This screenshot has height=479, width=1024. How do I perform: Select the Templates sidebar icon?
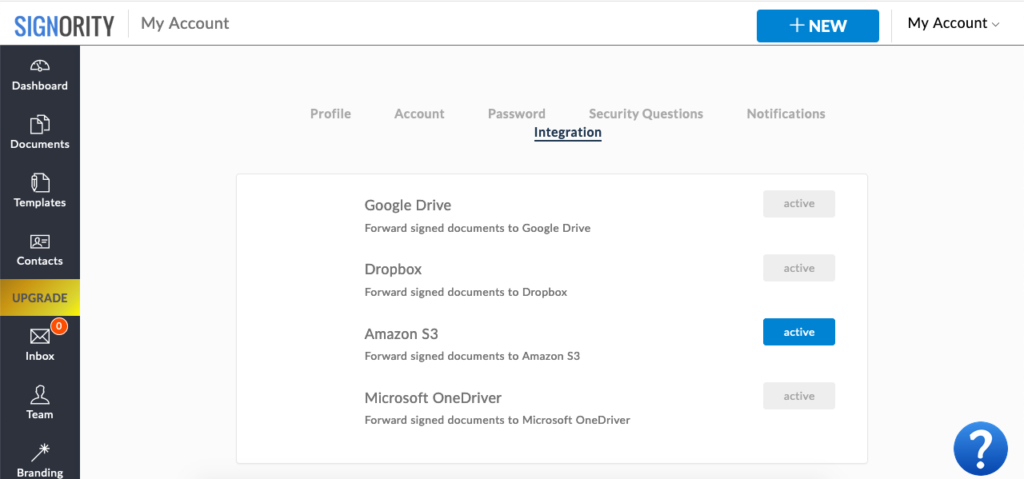pos(40,183)
